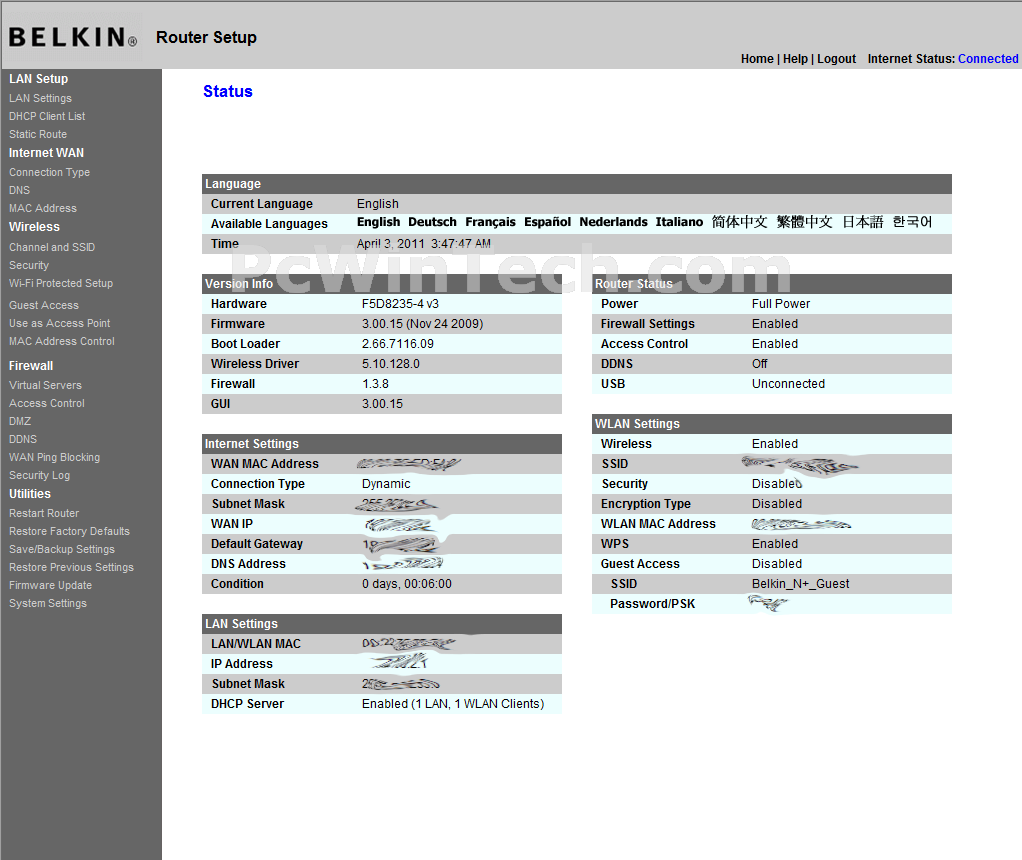Open Virtual Servers page

pyautogui.click(x=46, y=385)
